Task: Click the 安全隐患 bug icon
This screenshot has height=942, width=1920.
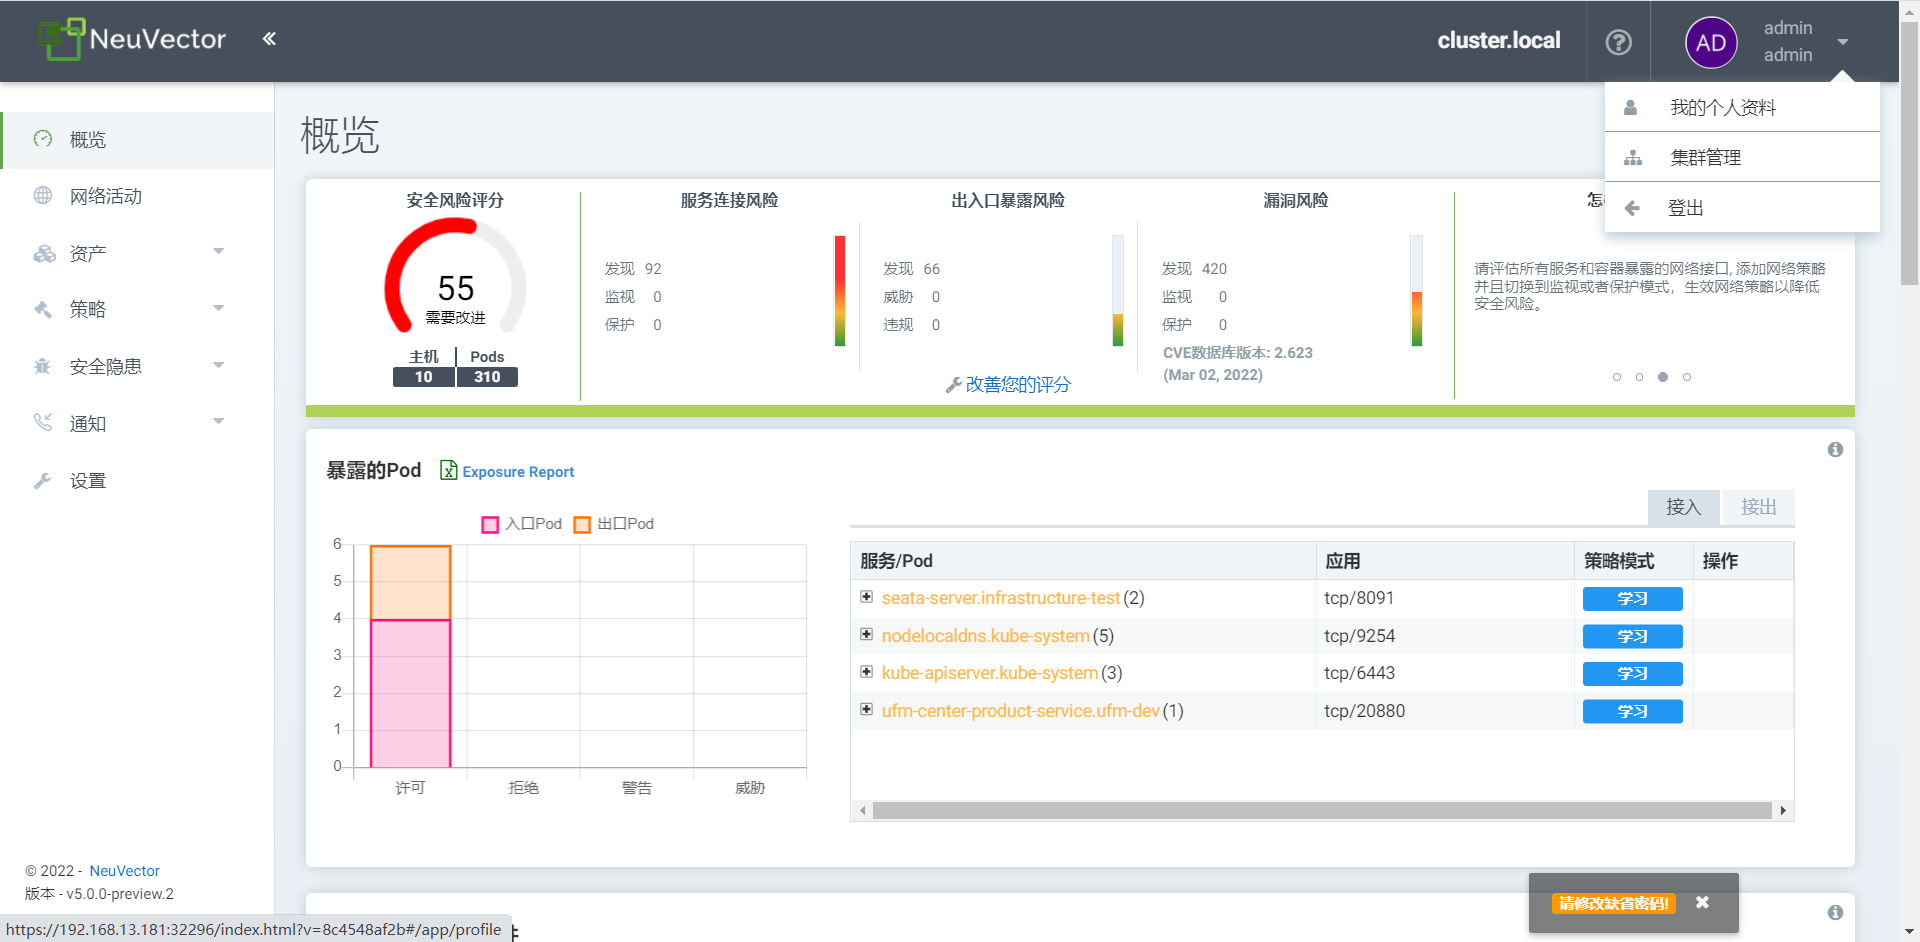Action: click(x=43, y=366)
